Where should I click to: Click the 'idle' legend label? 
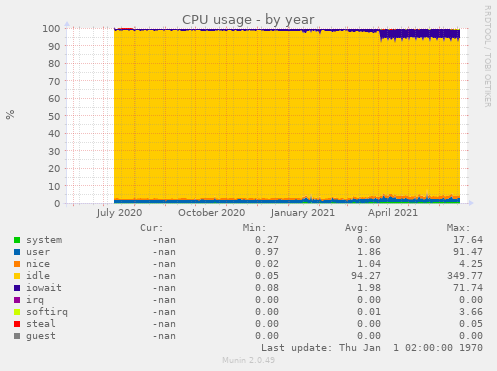click(38, 276)
